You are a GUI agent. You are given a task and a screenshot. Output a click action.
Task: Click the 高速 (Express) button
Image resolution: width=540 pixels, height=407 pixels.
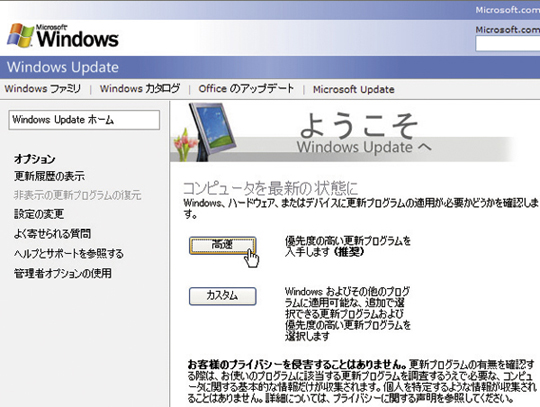coord(222,245)
